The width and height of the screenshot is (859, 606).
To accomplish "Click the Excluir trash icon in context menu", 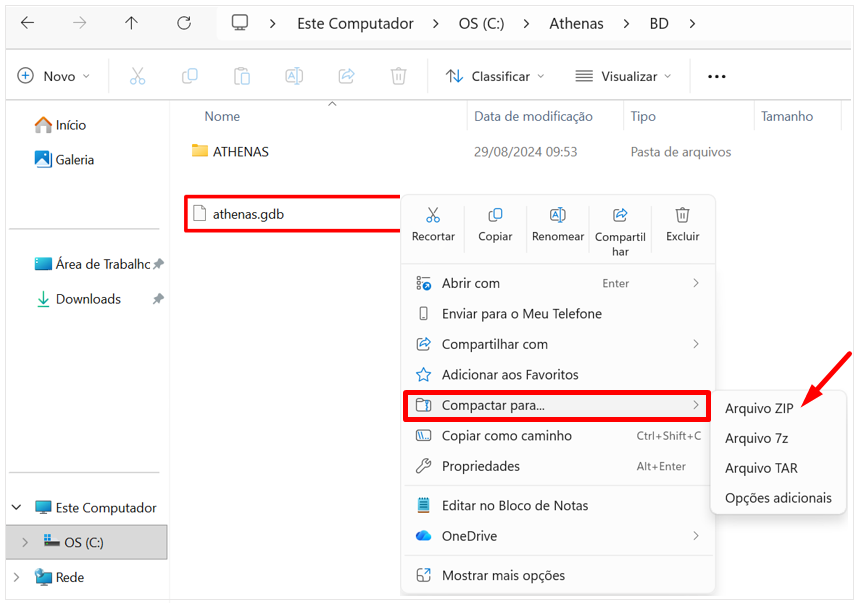I will click(x=682, y=215).
